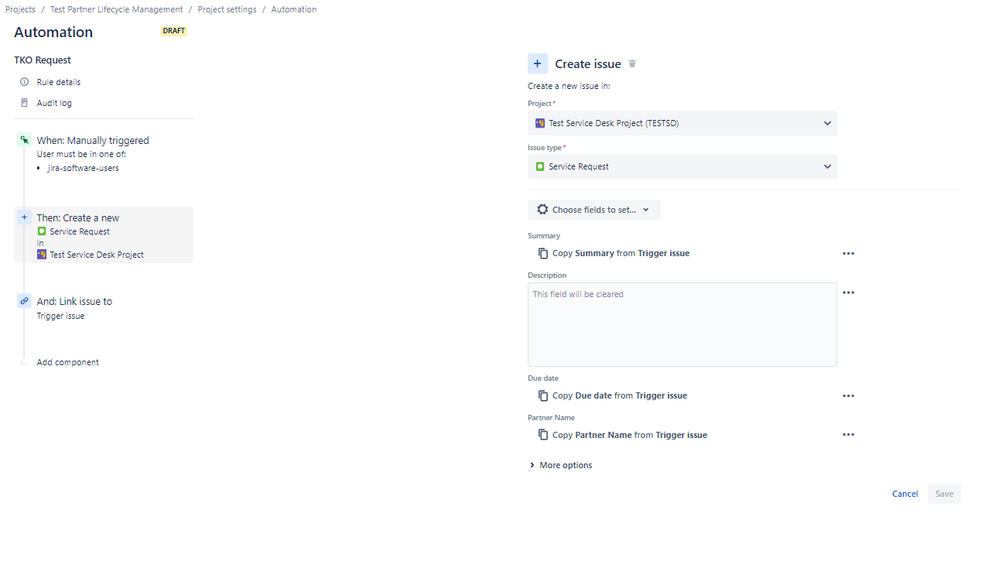Click the TKO Request rule name
This screenshot has width=999, height=568.
click(43, 60)
